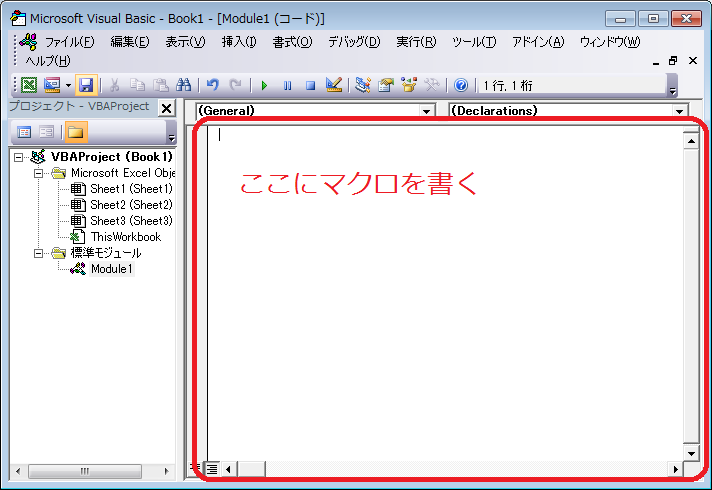712x490 pixels.
Task: Save the workbook with the floppy icon
Action: pos(86,85)
